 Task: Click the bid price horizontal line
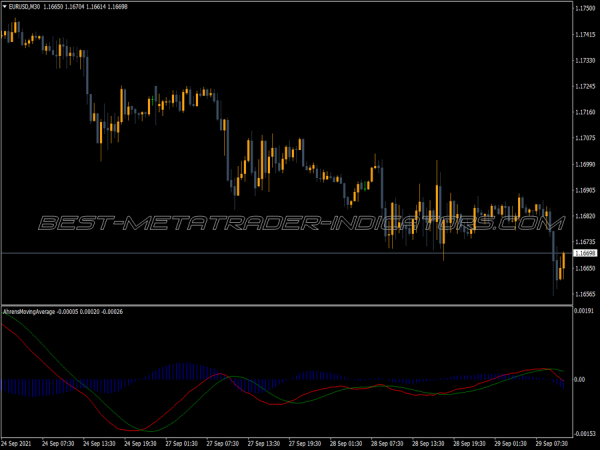click(287, 253)
